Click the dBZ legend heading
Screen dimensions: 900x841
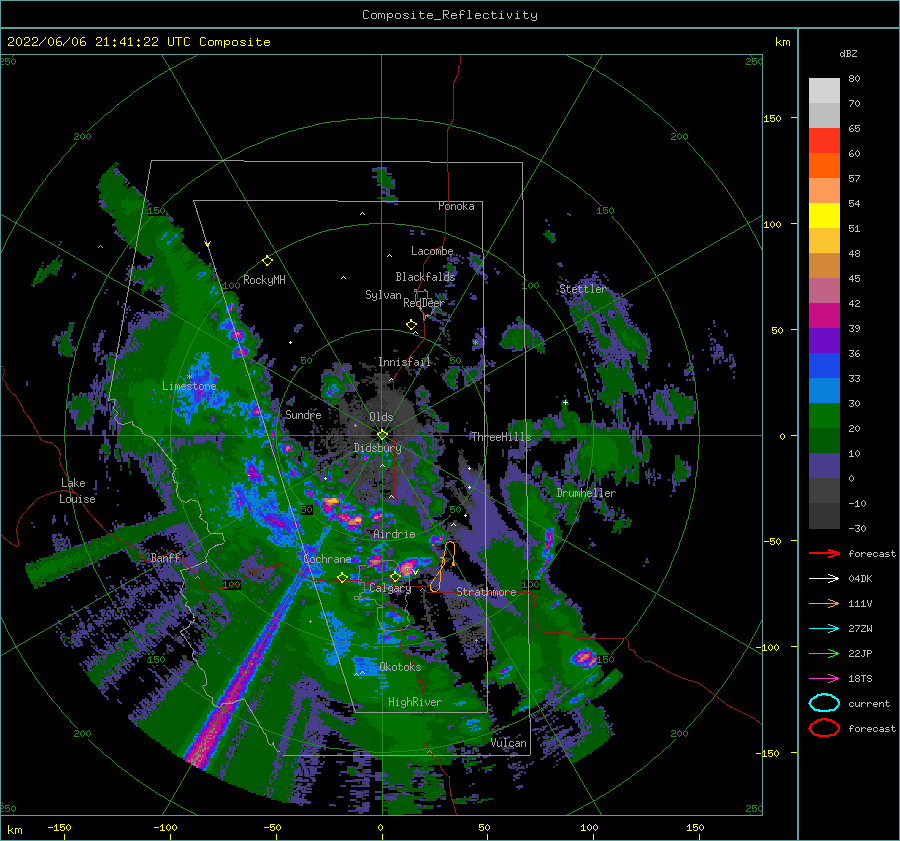point(848,54)
